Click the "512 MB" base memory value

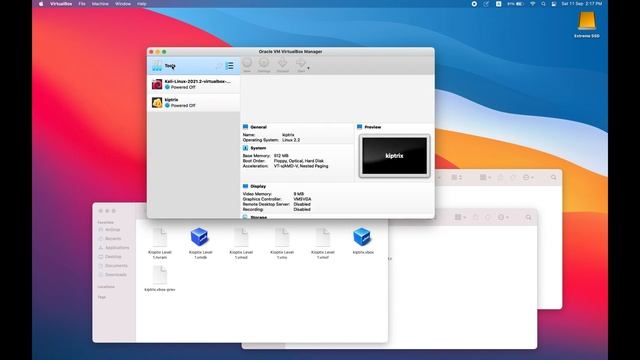click(281, 156)
